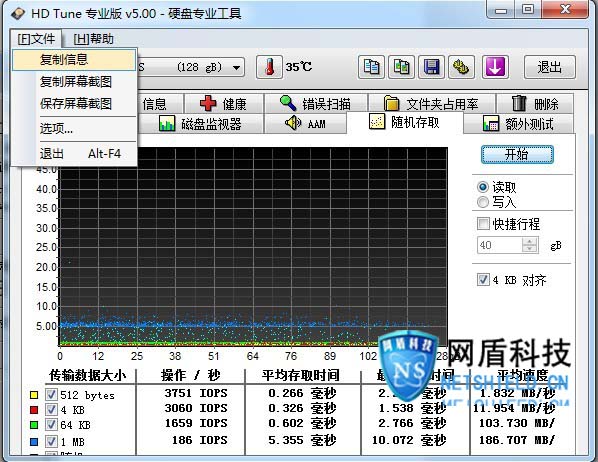Choose 退出 Alt-F4 from the file menu

click(74, 154)
